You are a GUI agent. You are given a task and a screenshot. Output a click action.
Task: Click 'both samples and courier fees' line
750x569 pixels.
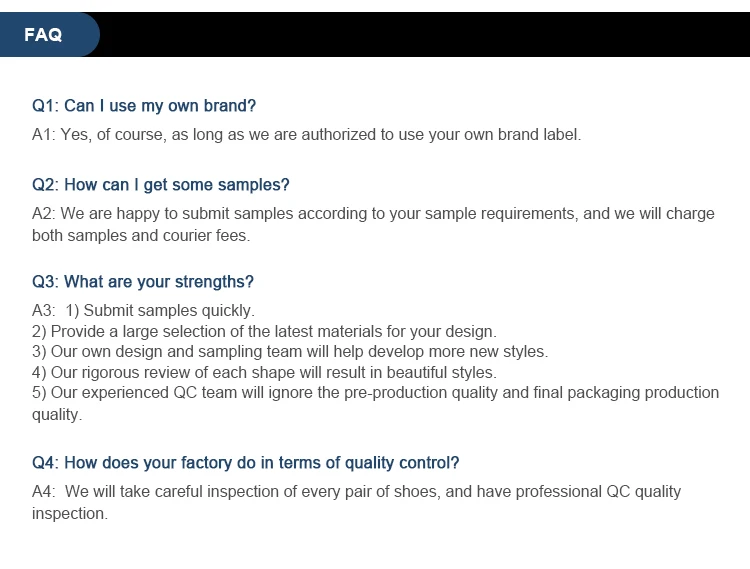click(140, 236)
